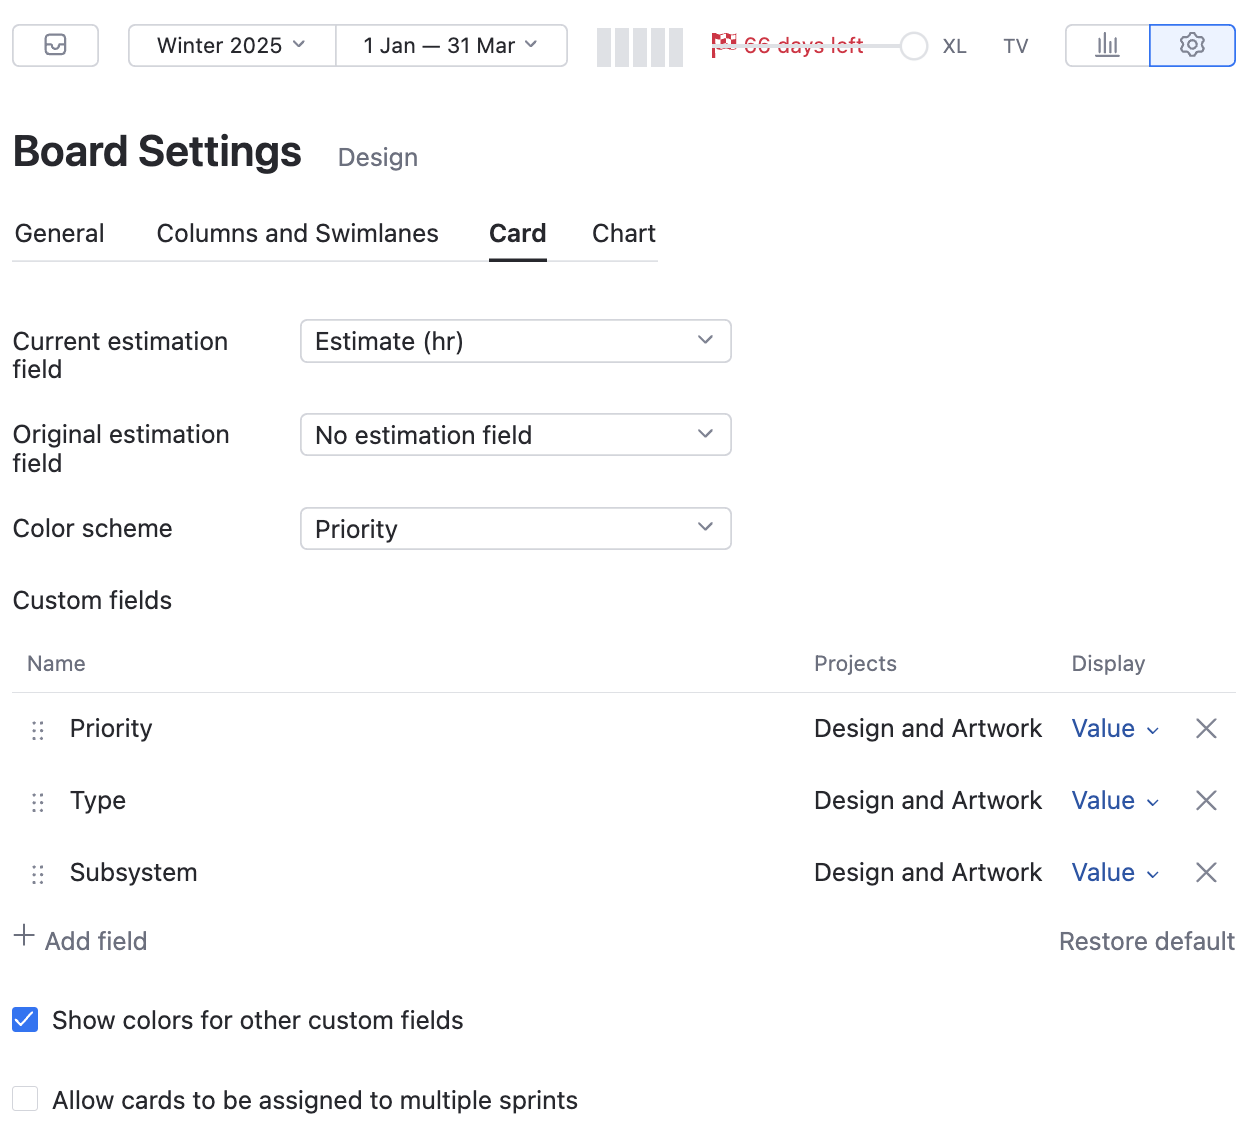Switch to the Columns and Swimlanes tab
1248x1146 pixels.
coord(297,233)
